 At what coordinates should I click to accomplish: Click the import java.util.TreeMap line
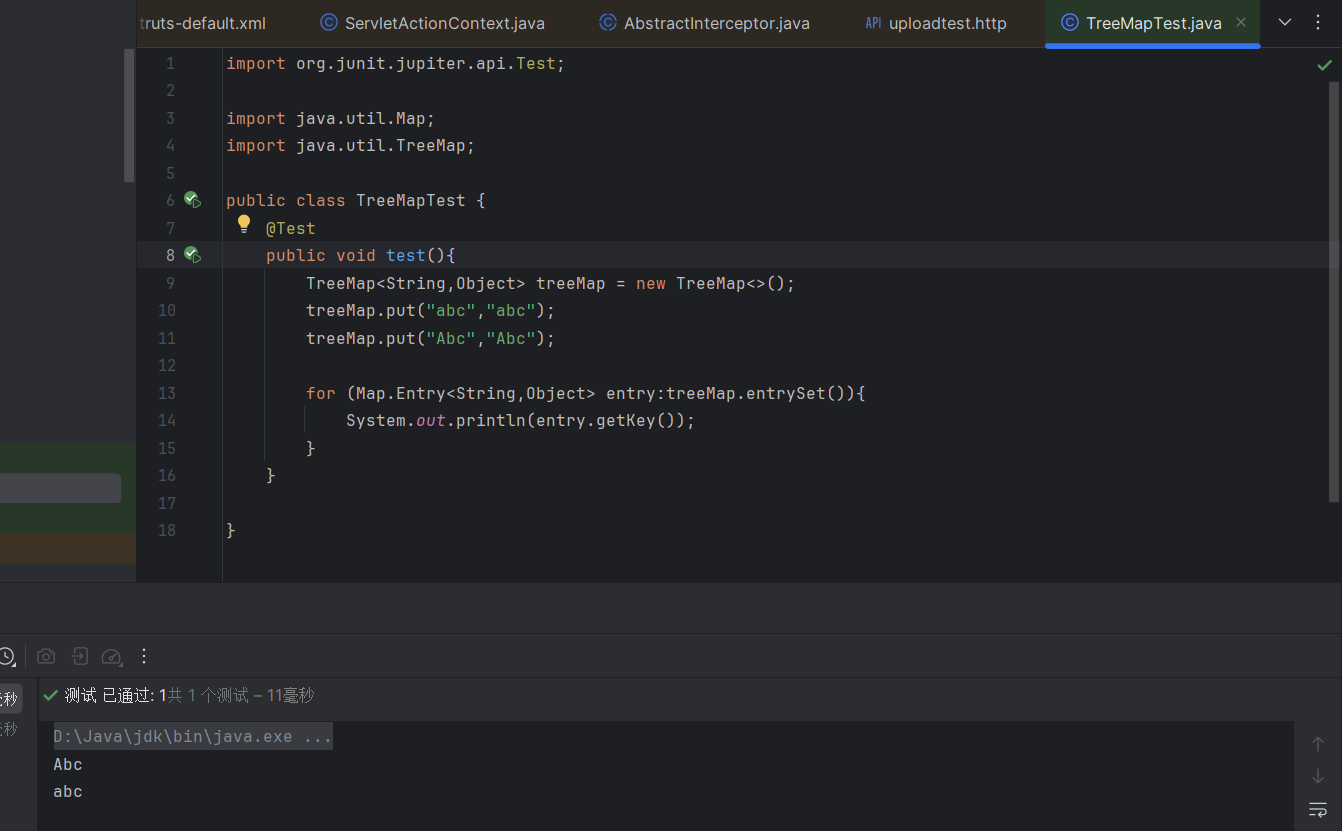(x=351, y=145)
